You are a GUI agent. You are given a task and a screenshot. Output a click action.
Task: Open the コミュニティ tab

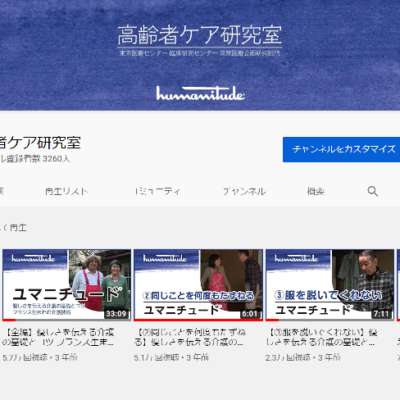[158, 191]
